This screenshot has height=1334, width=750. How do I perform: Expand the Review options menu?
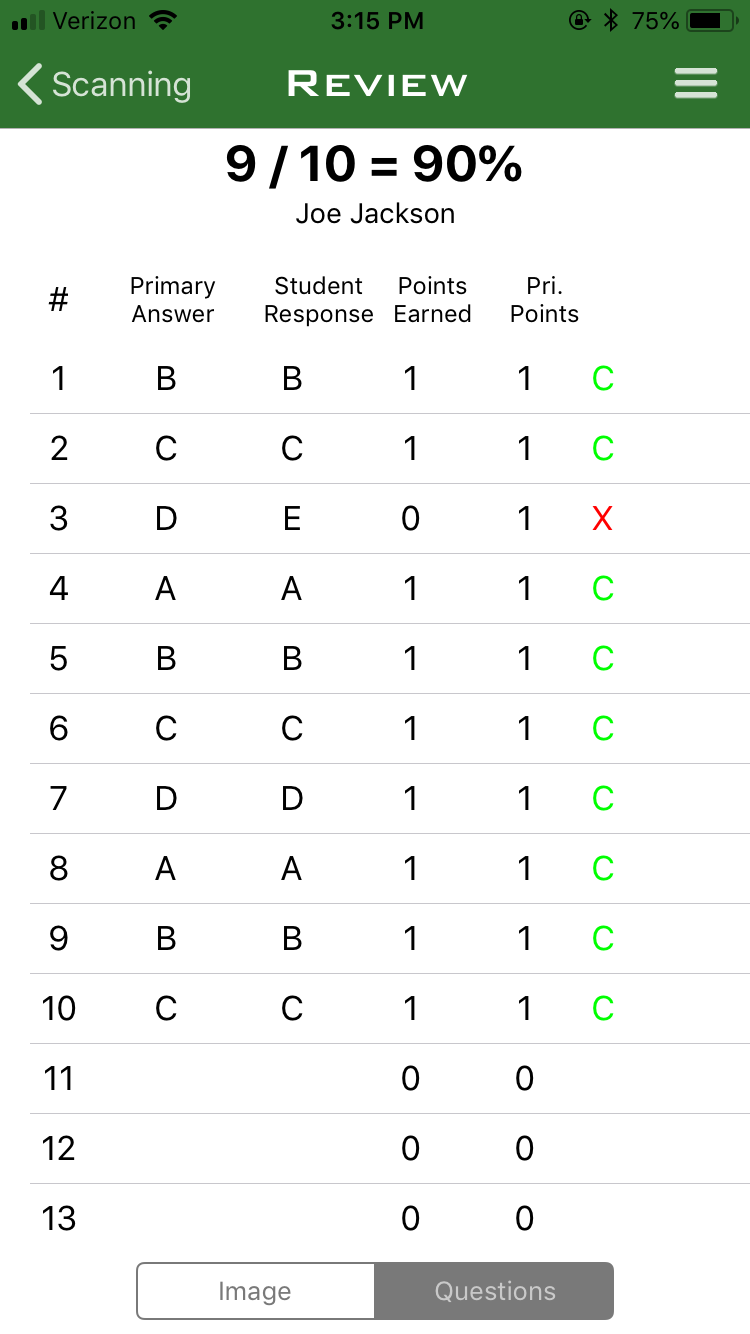[x=696, y=84]
